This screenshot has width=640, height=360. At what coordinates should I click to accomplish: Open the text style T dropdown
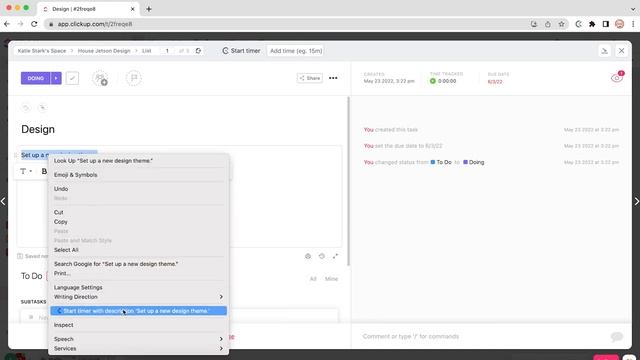point(26,171)
